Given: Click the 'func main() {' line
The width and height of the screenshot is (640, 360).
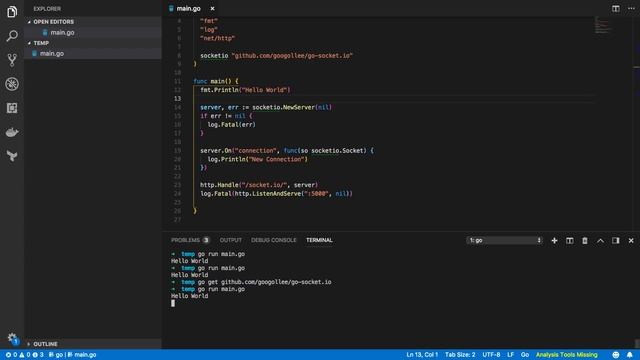Looking at the screenshot, I should point(216,81).
